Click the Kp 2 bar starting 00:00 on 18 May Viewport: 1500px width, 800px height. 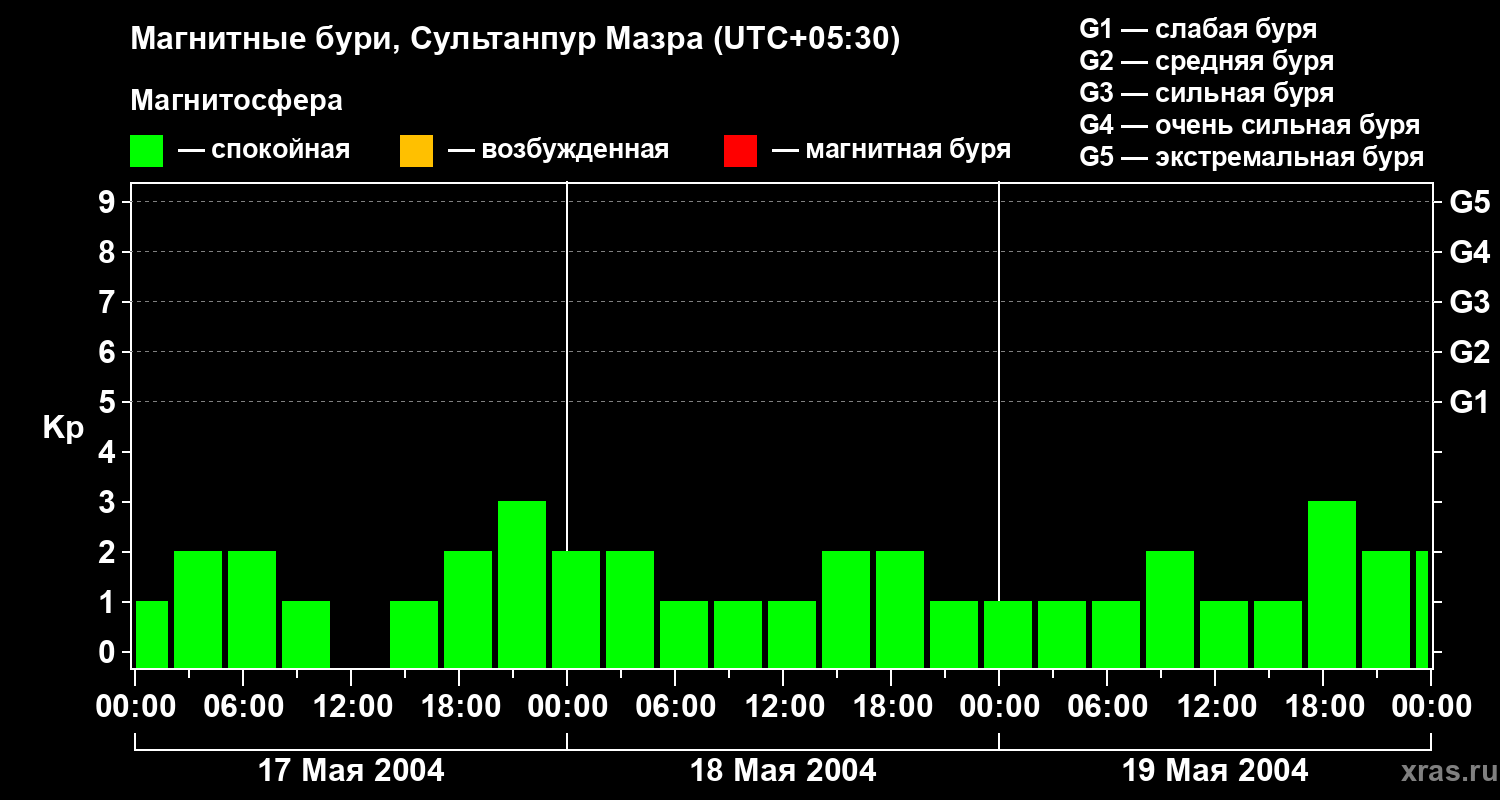pos(576,609)
